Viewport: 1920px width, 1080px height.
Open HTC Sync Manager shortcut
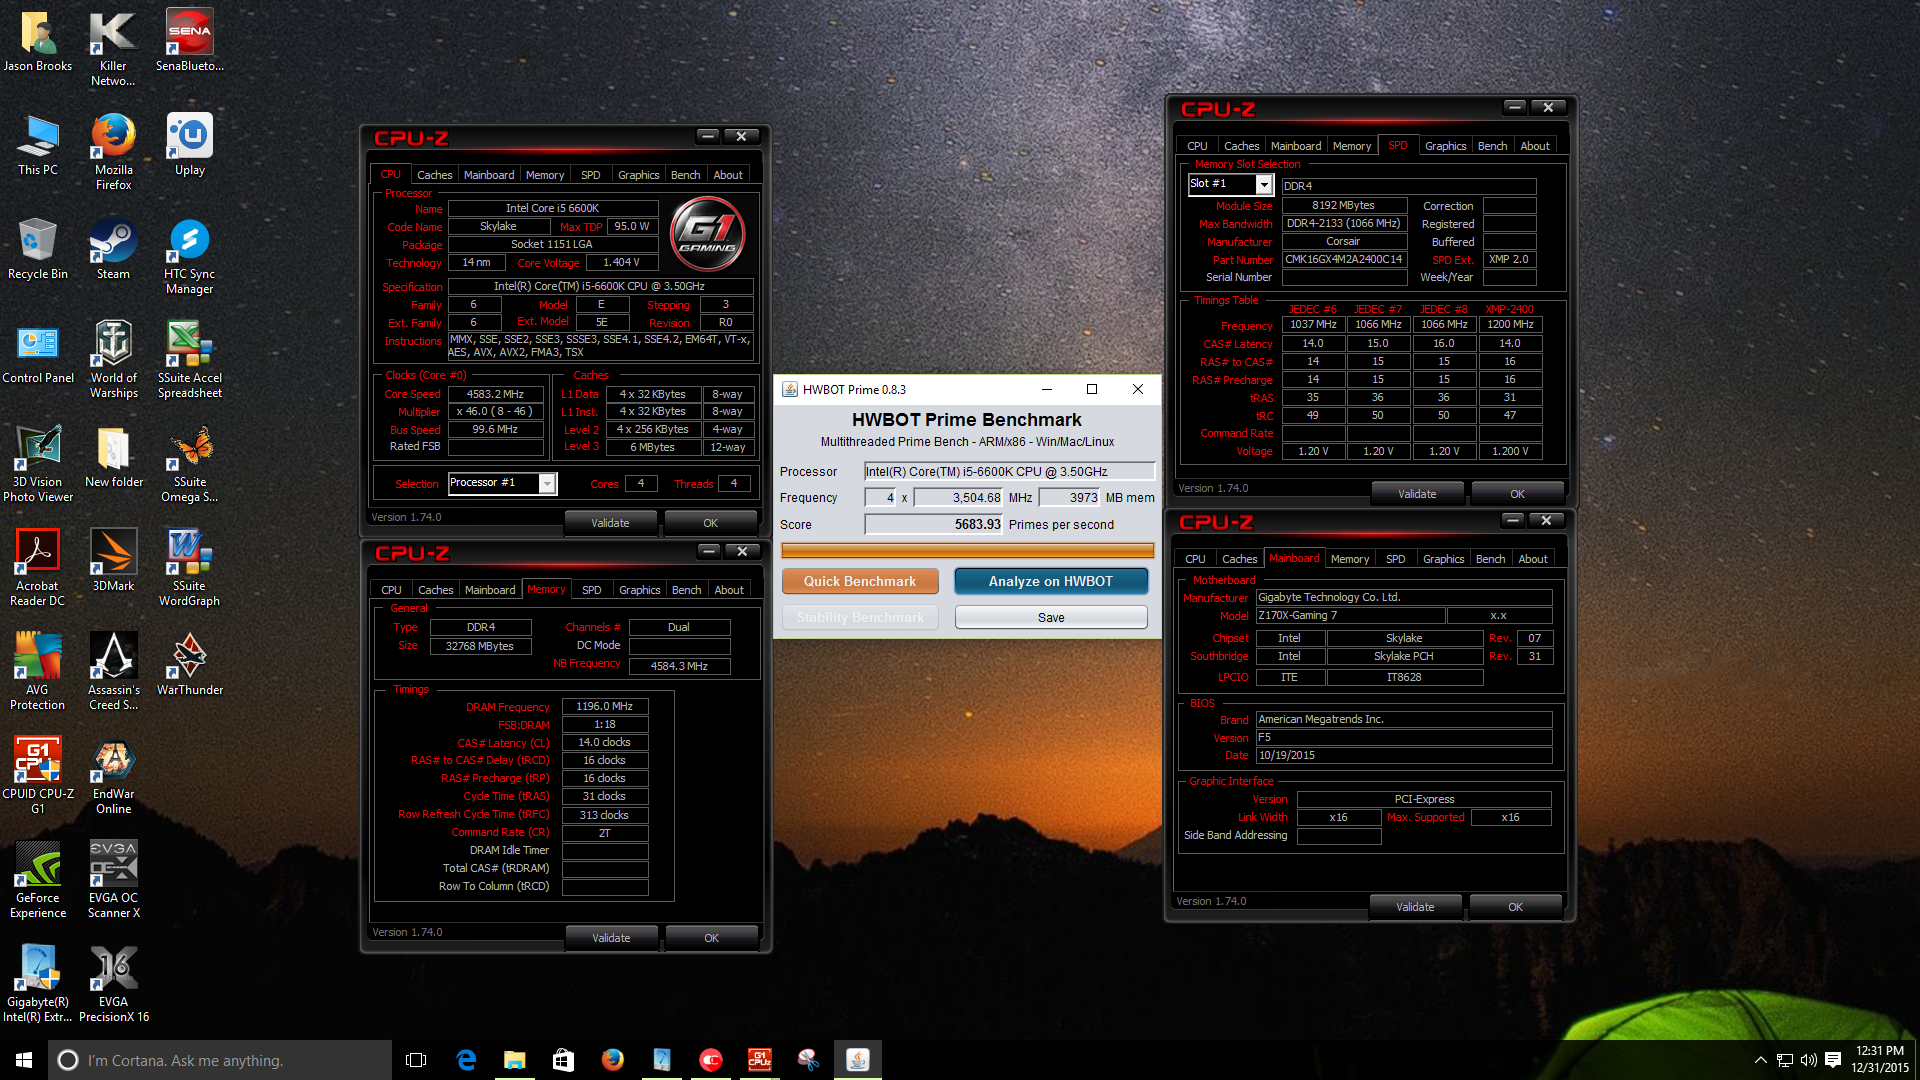pos(189,255)
